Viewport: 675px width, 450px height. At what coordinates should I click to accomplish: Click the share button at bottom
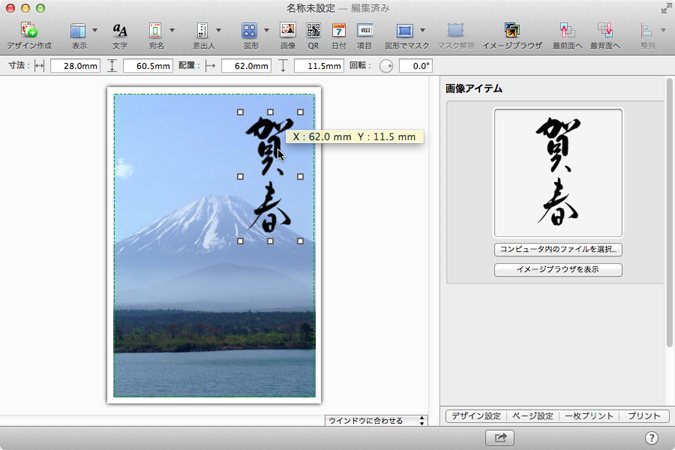tap(499, 437)
